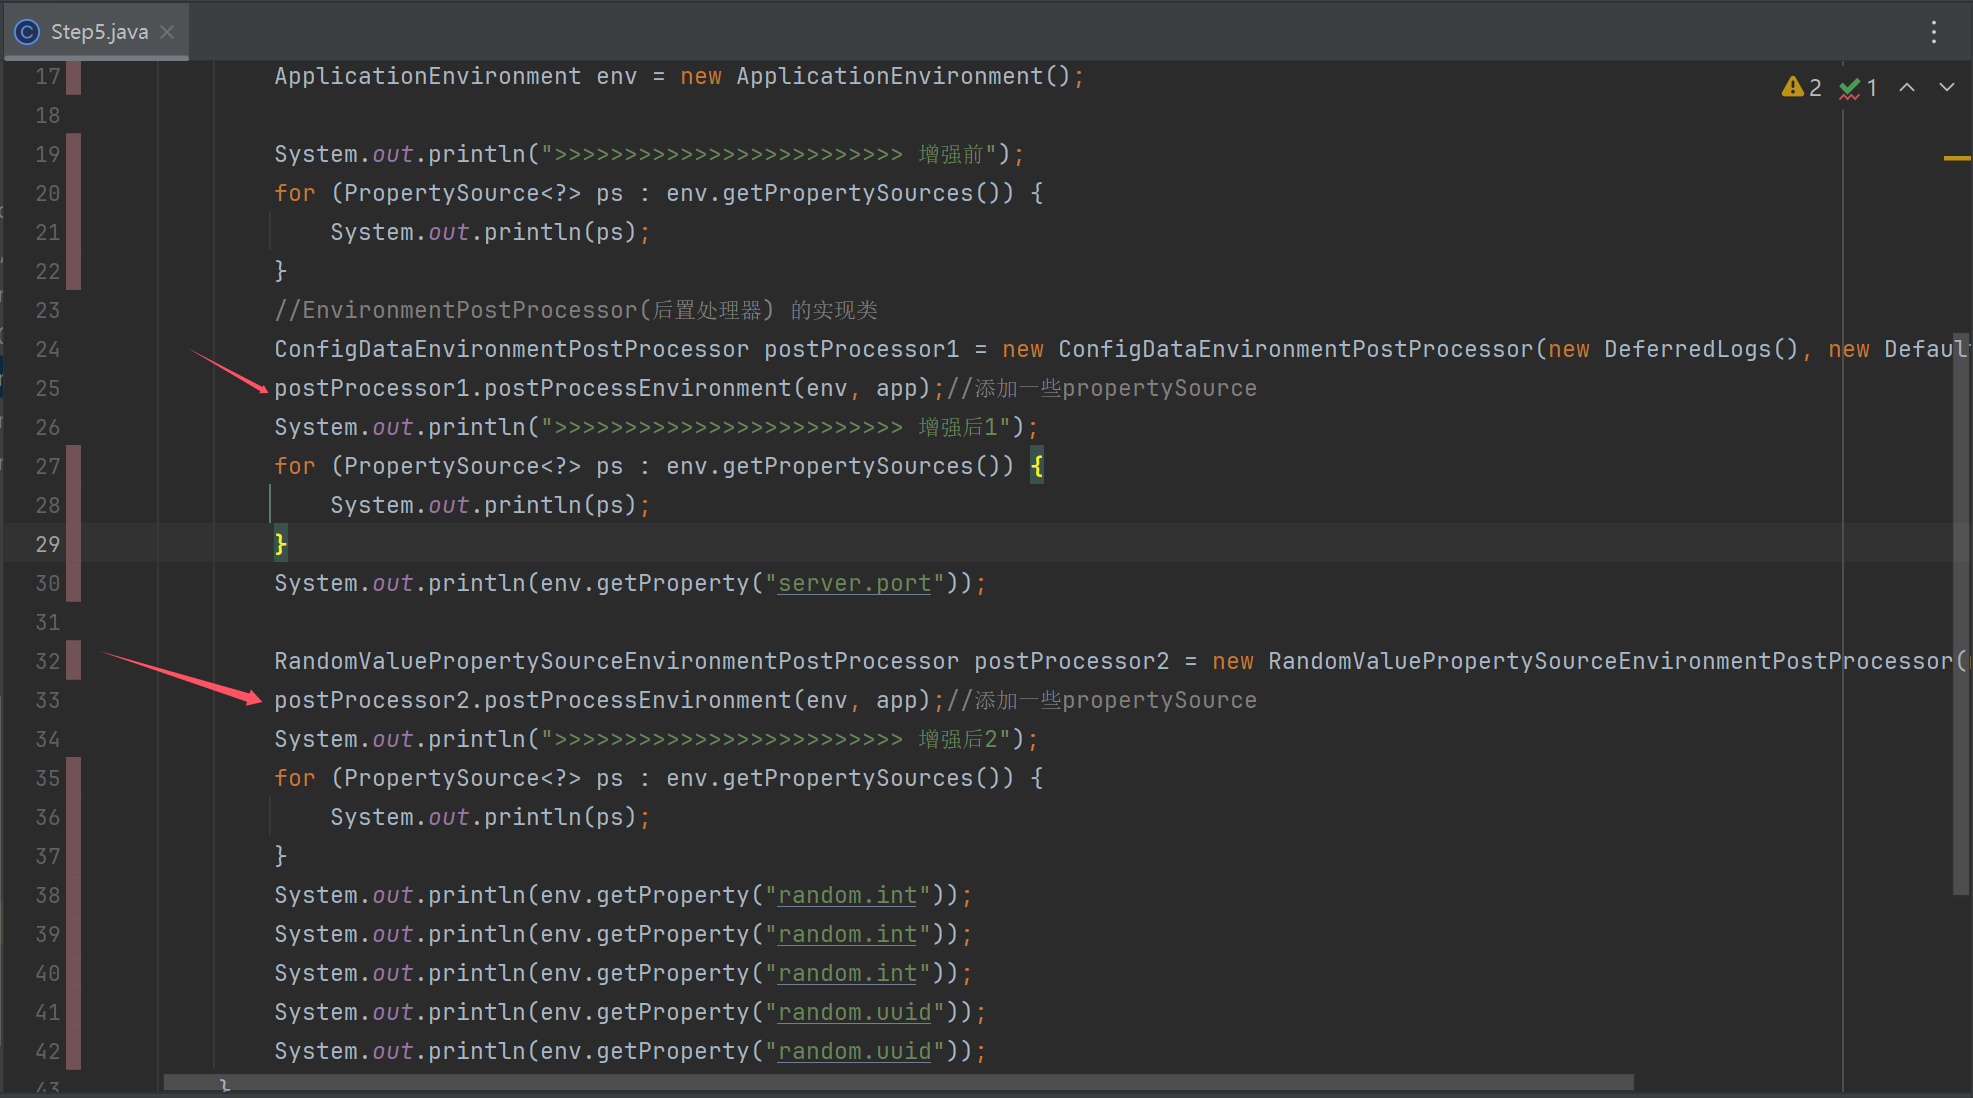Image resolution: width=1973 pixels, height=1098 pixels.
Task: Click the horizontal editor scrollbar
Action: [898, 1083]
